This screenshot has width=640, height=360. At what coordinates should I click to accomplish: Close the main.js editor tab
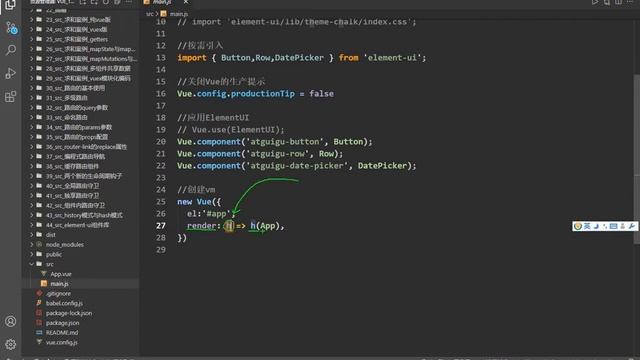[x=186, y=2]
